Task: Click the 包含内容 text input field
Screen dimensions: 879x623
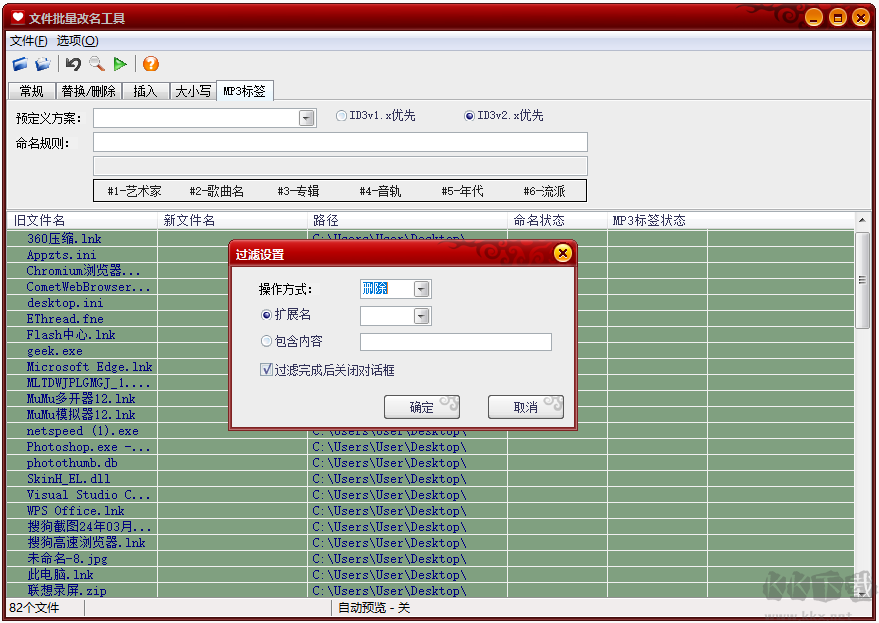Action: (x=455, y=342)
